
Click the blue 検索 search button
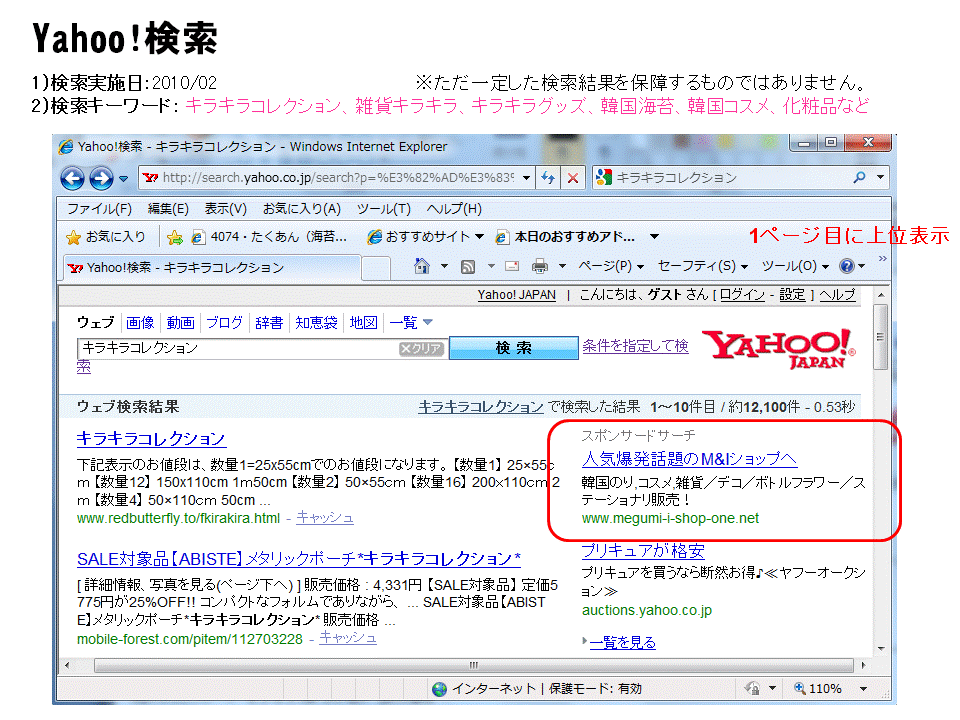click(x=514, y=348)
